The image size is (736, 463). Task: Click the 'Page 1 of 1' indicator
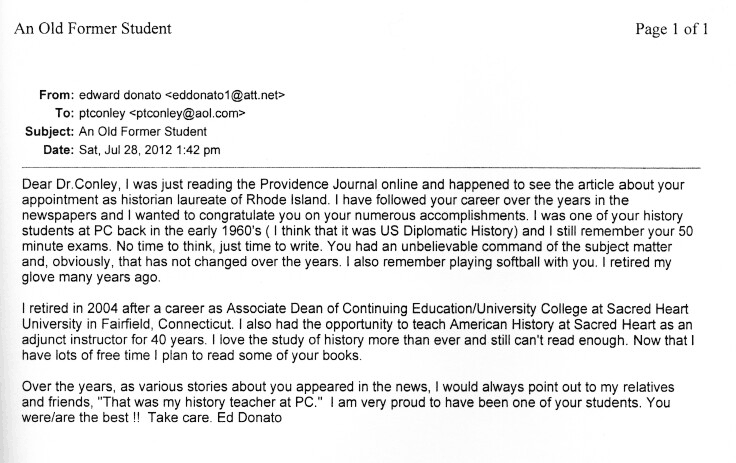tap(672, 28)
